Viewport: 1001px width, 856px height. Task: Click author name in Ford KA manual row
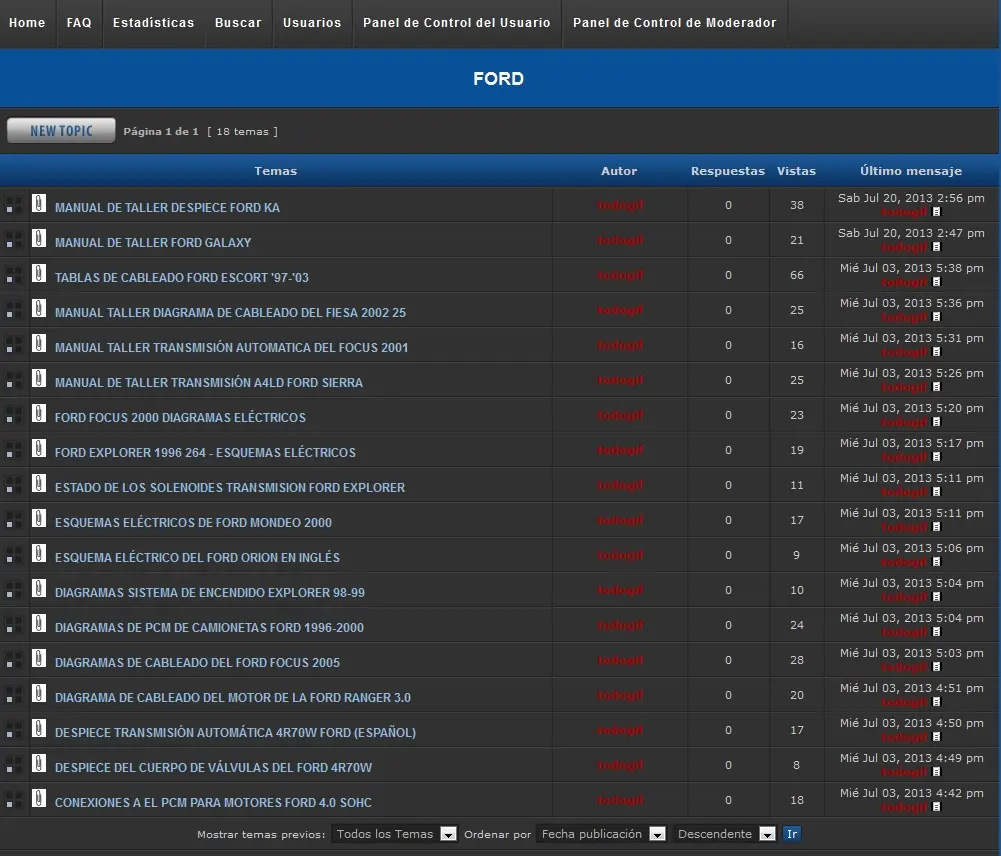click(x=620, y=205)
